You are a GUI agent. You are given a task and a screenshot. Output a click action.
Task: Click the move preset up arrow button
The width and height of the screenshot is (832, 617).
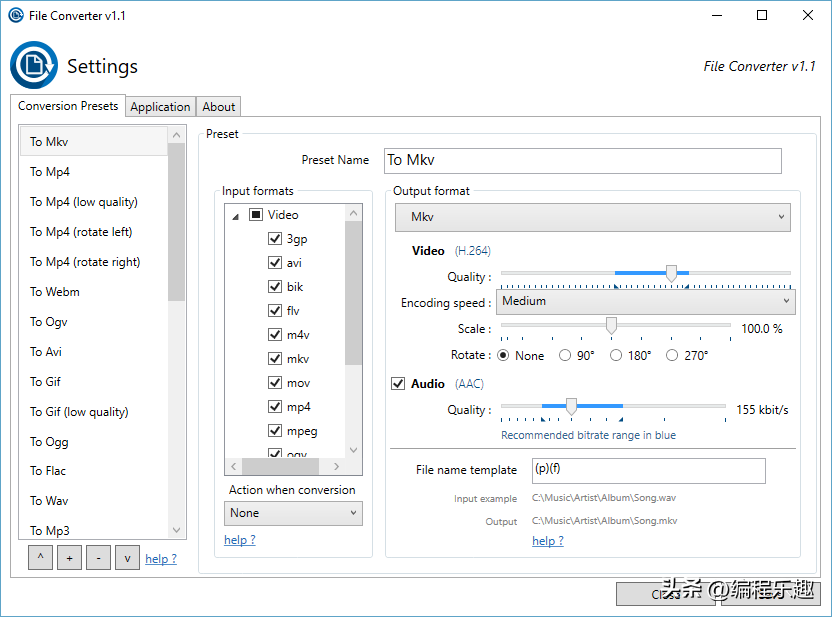coord(41,558)
